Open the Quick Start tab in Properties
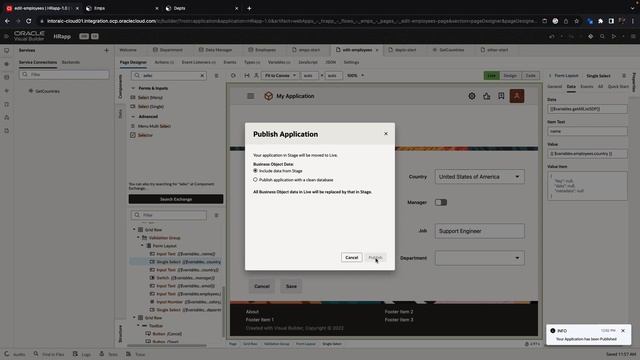640x360 pixels. (x=618, y=87)
